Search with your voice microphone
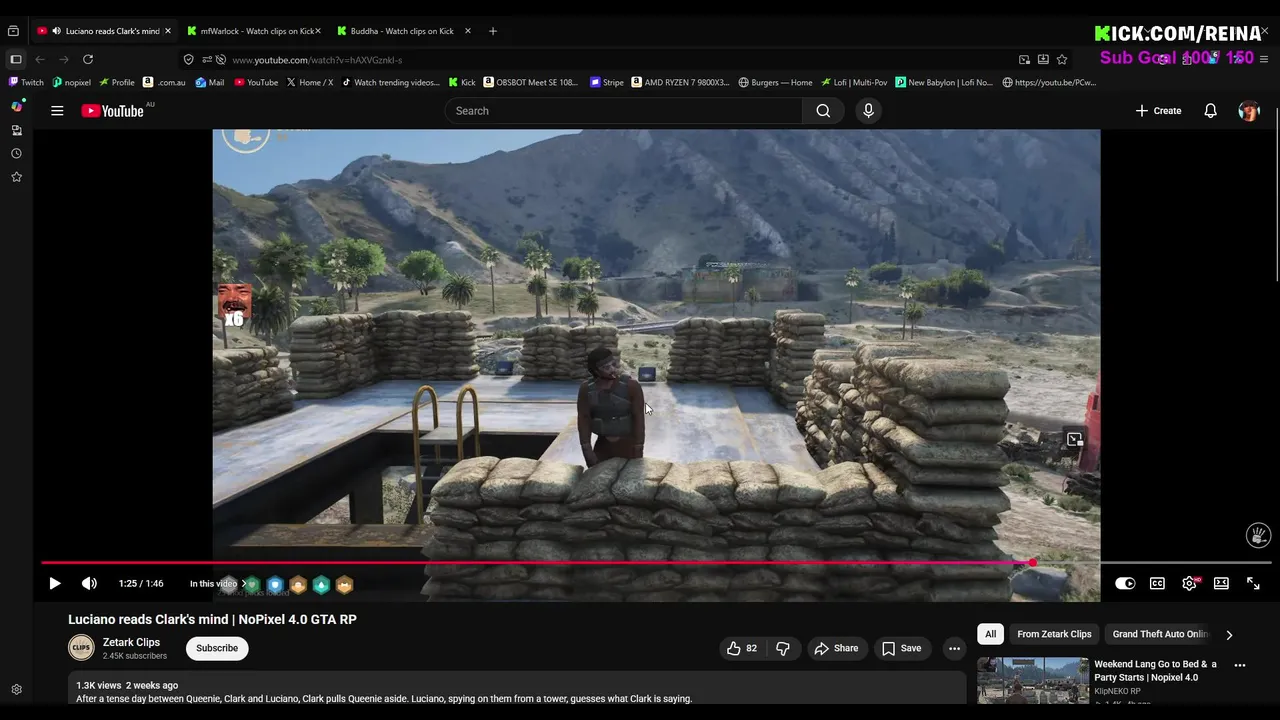 (868, 111)
